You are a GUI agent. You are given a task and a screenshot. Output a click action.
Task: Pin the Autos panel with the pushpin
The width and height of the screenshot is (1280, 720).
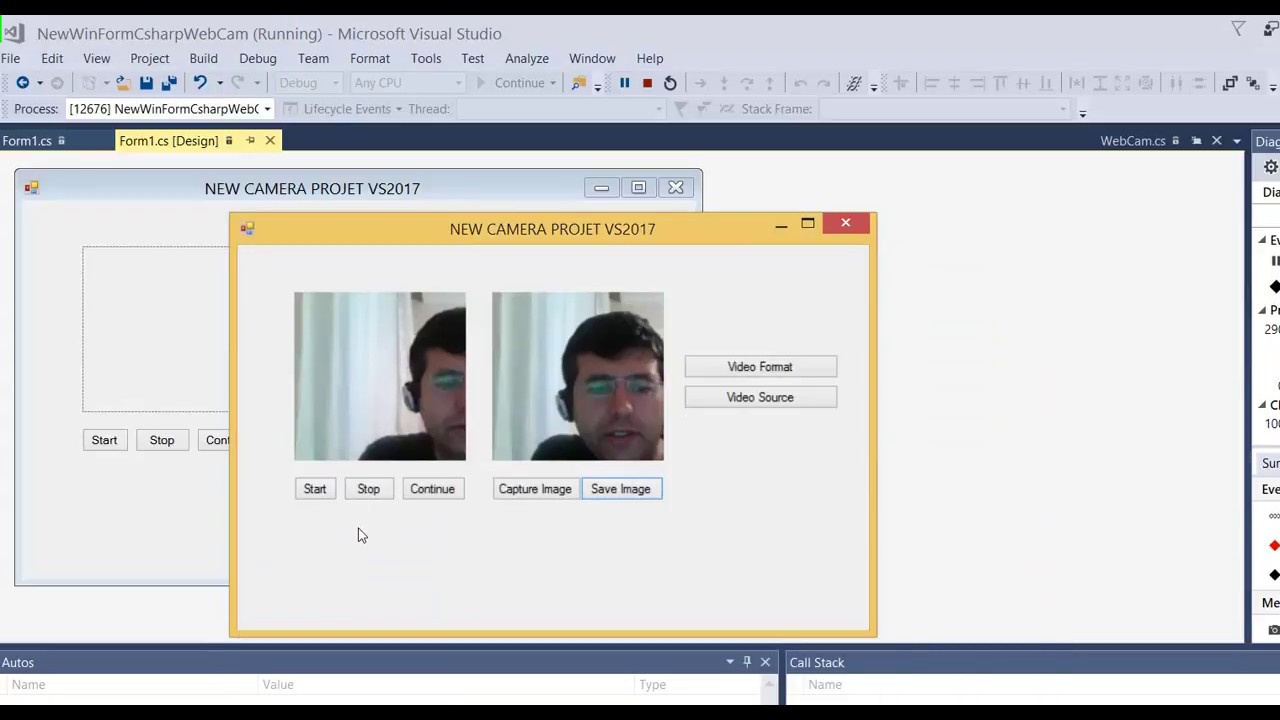click(x=747, y=662)
